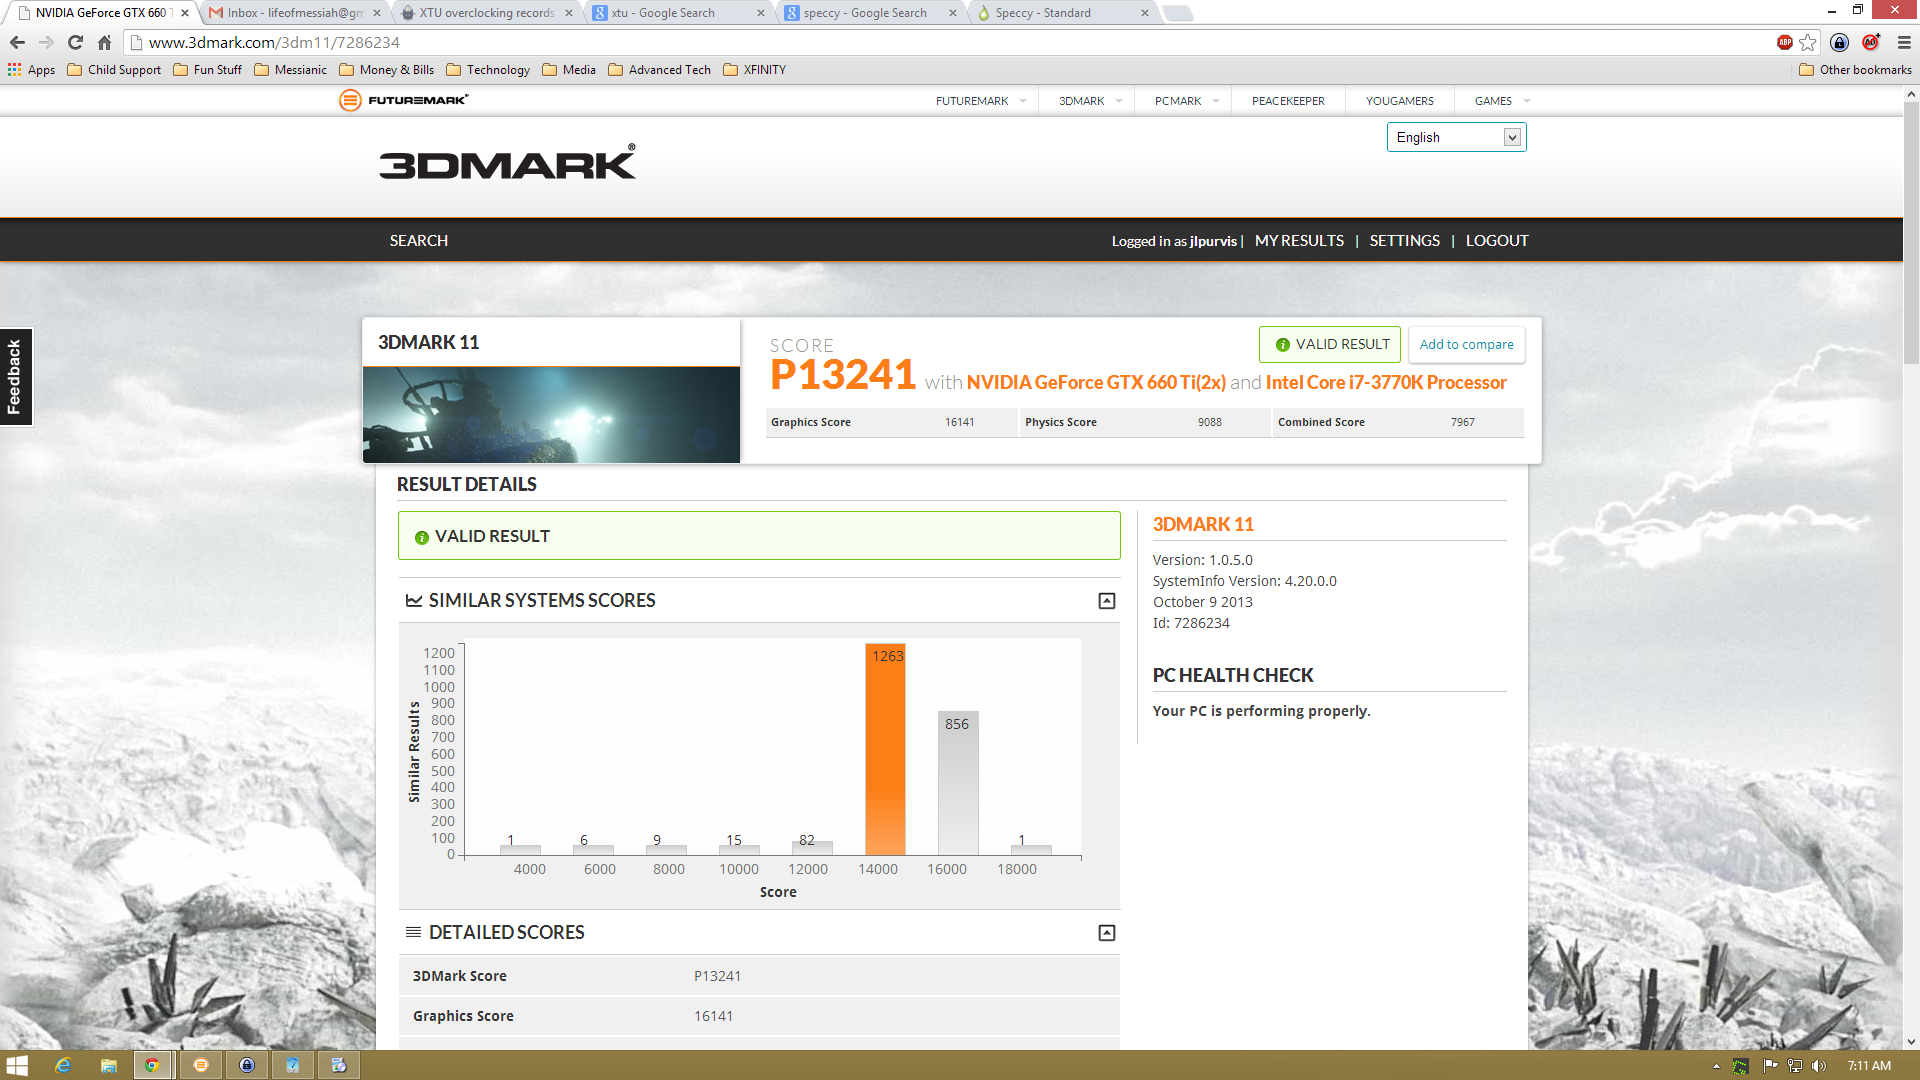Image resolution: width=1920 pixels, height=1080 pixels.
Task: Close the NVIDIA GeForce GTX 660 tab
Action: [185, 13]
